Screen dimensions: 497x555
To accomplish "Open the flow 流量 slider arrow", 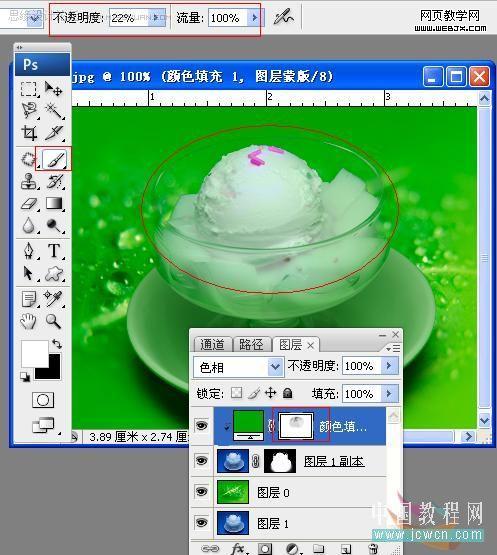I will 254,17.
